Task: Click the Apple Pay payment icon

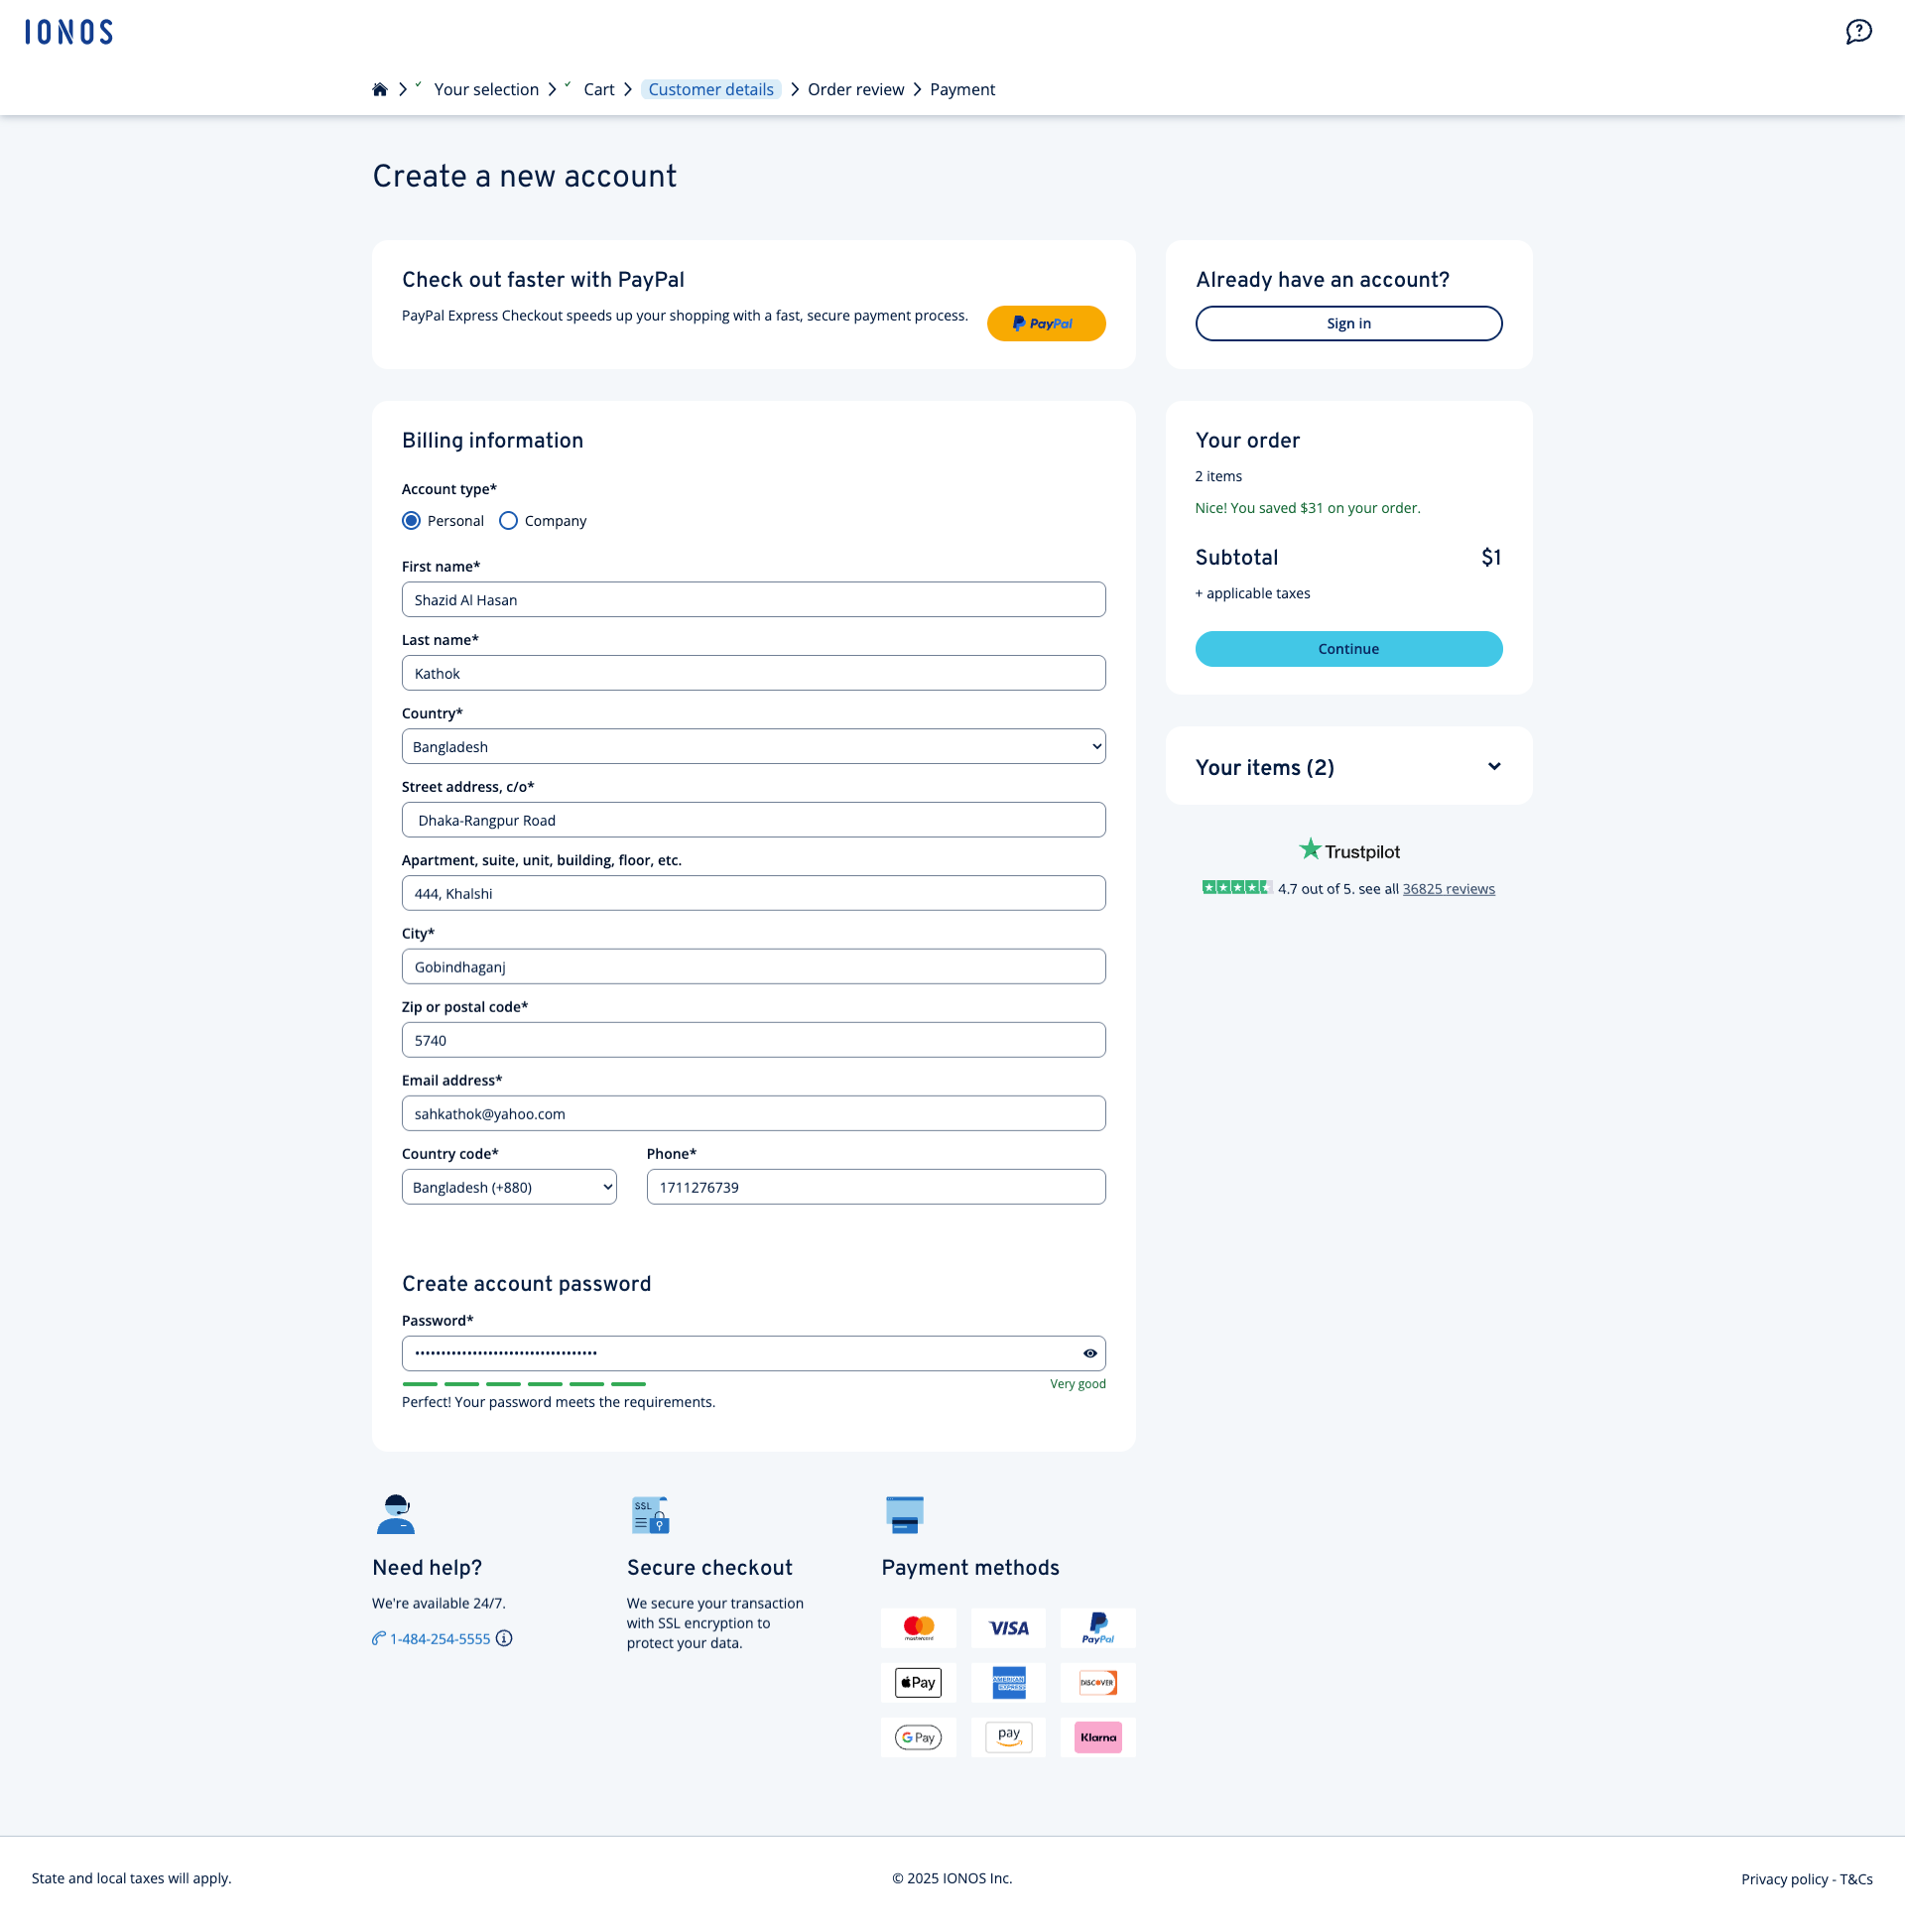Action: click(917, 1682)
